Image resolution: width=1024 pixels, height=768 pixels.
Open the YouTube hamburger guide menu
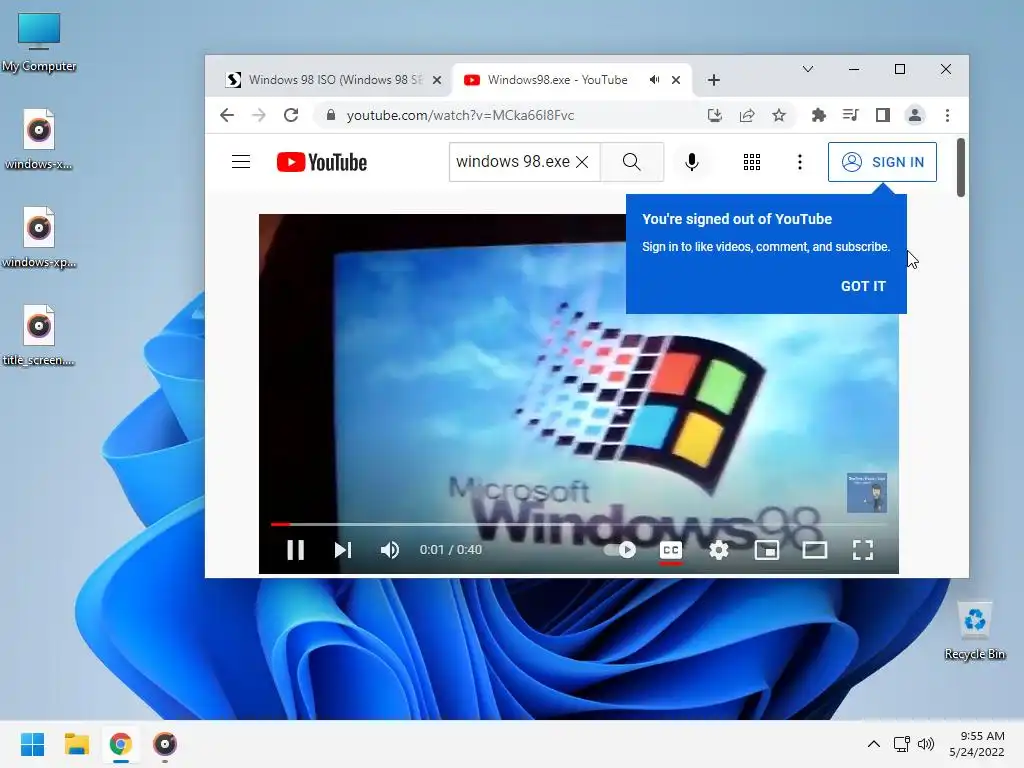tap(241, 162)
